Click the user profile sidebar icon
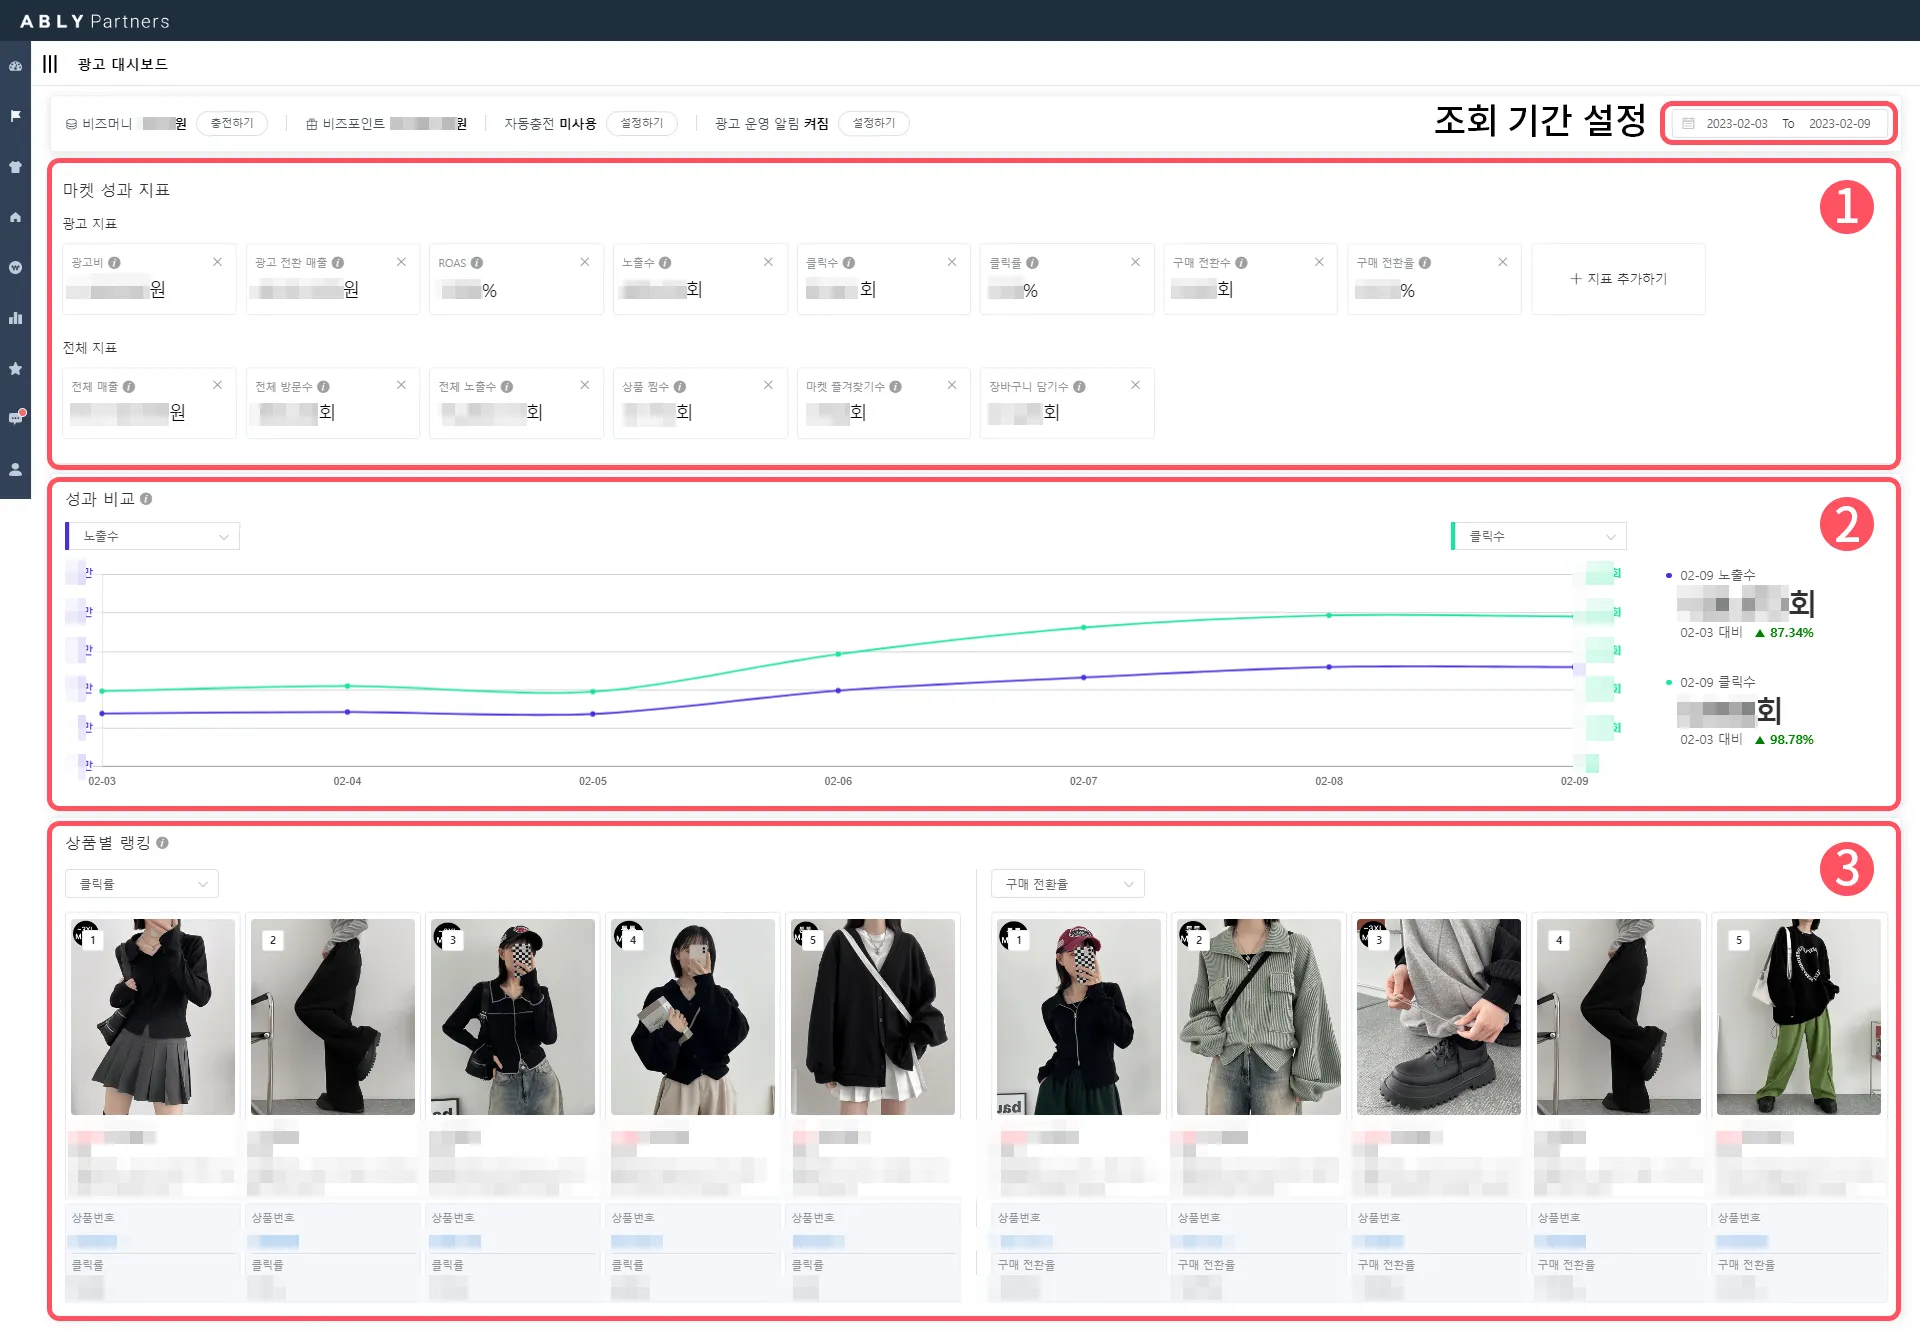The height and width of the screenshot is (1336, 1920). click(x=15, y=469)
